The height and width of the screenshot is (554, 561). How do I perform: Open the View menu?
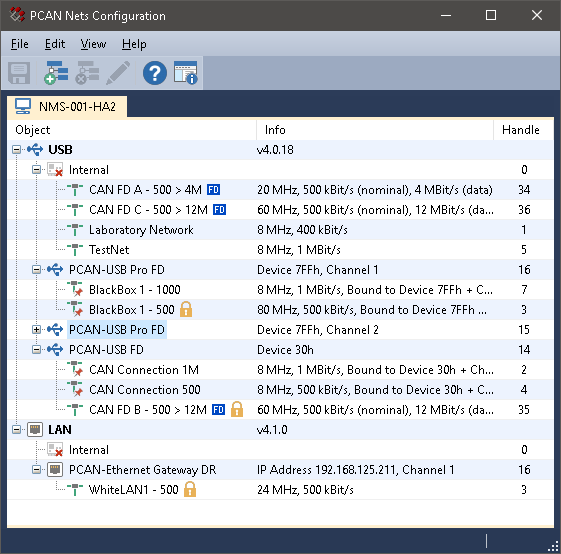(x=93, y=44)
